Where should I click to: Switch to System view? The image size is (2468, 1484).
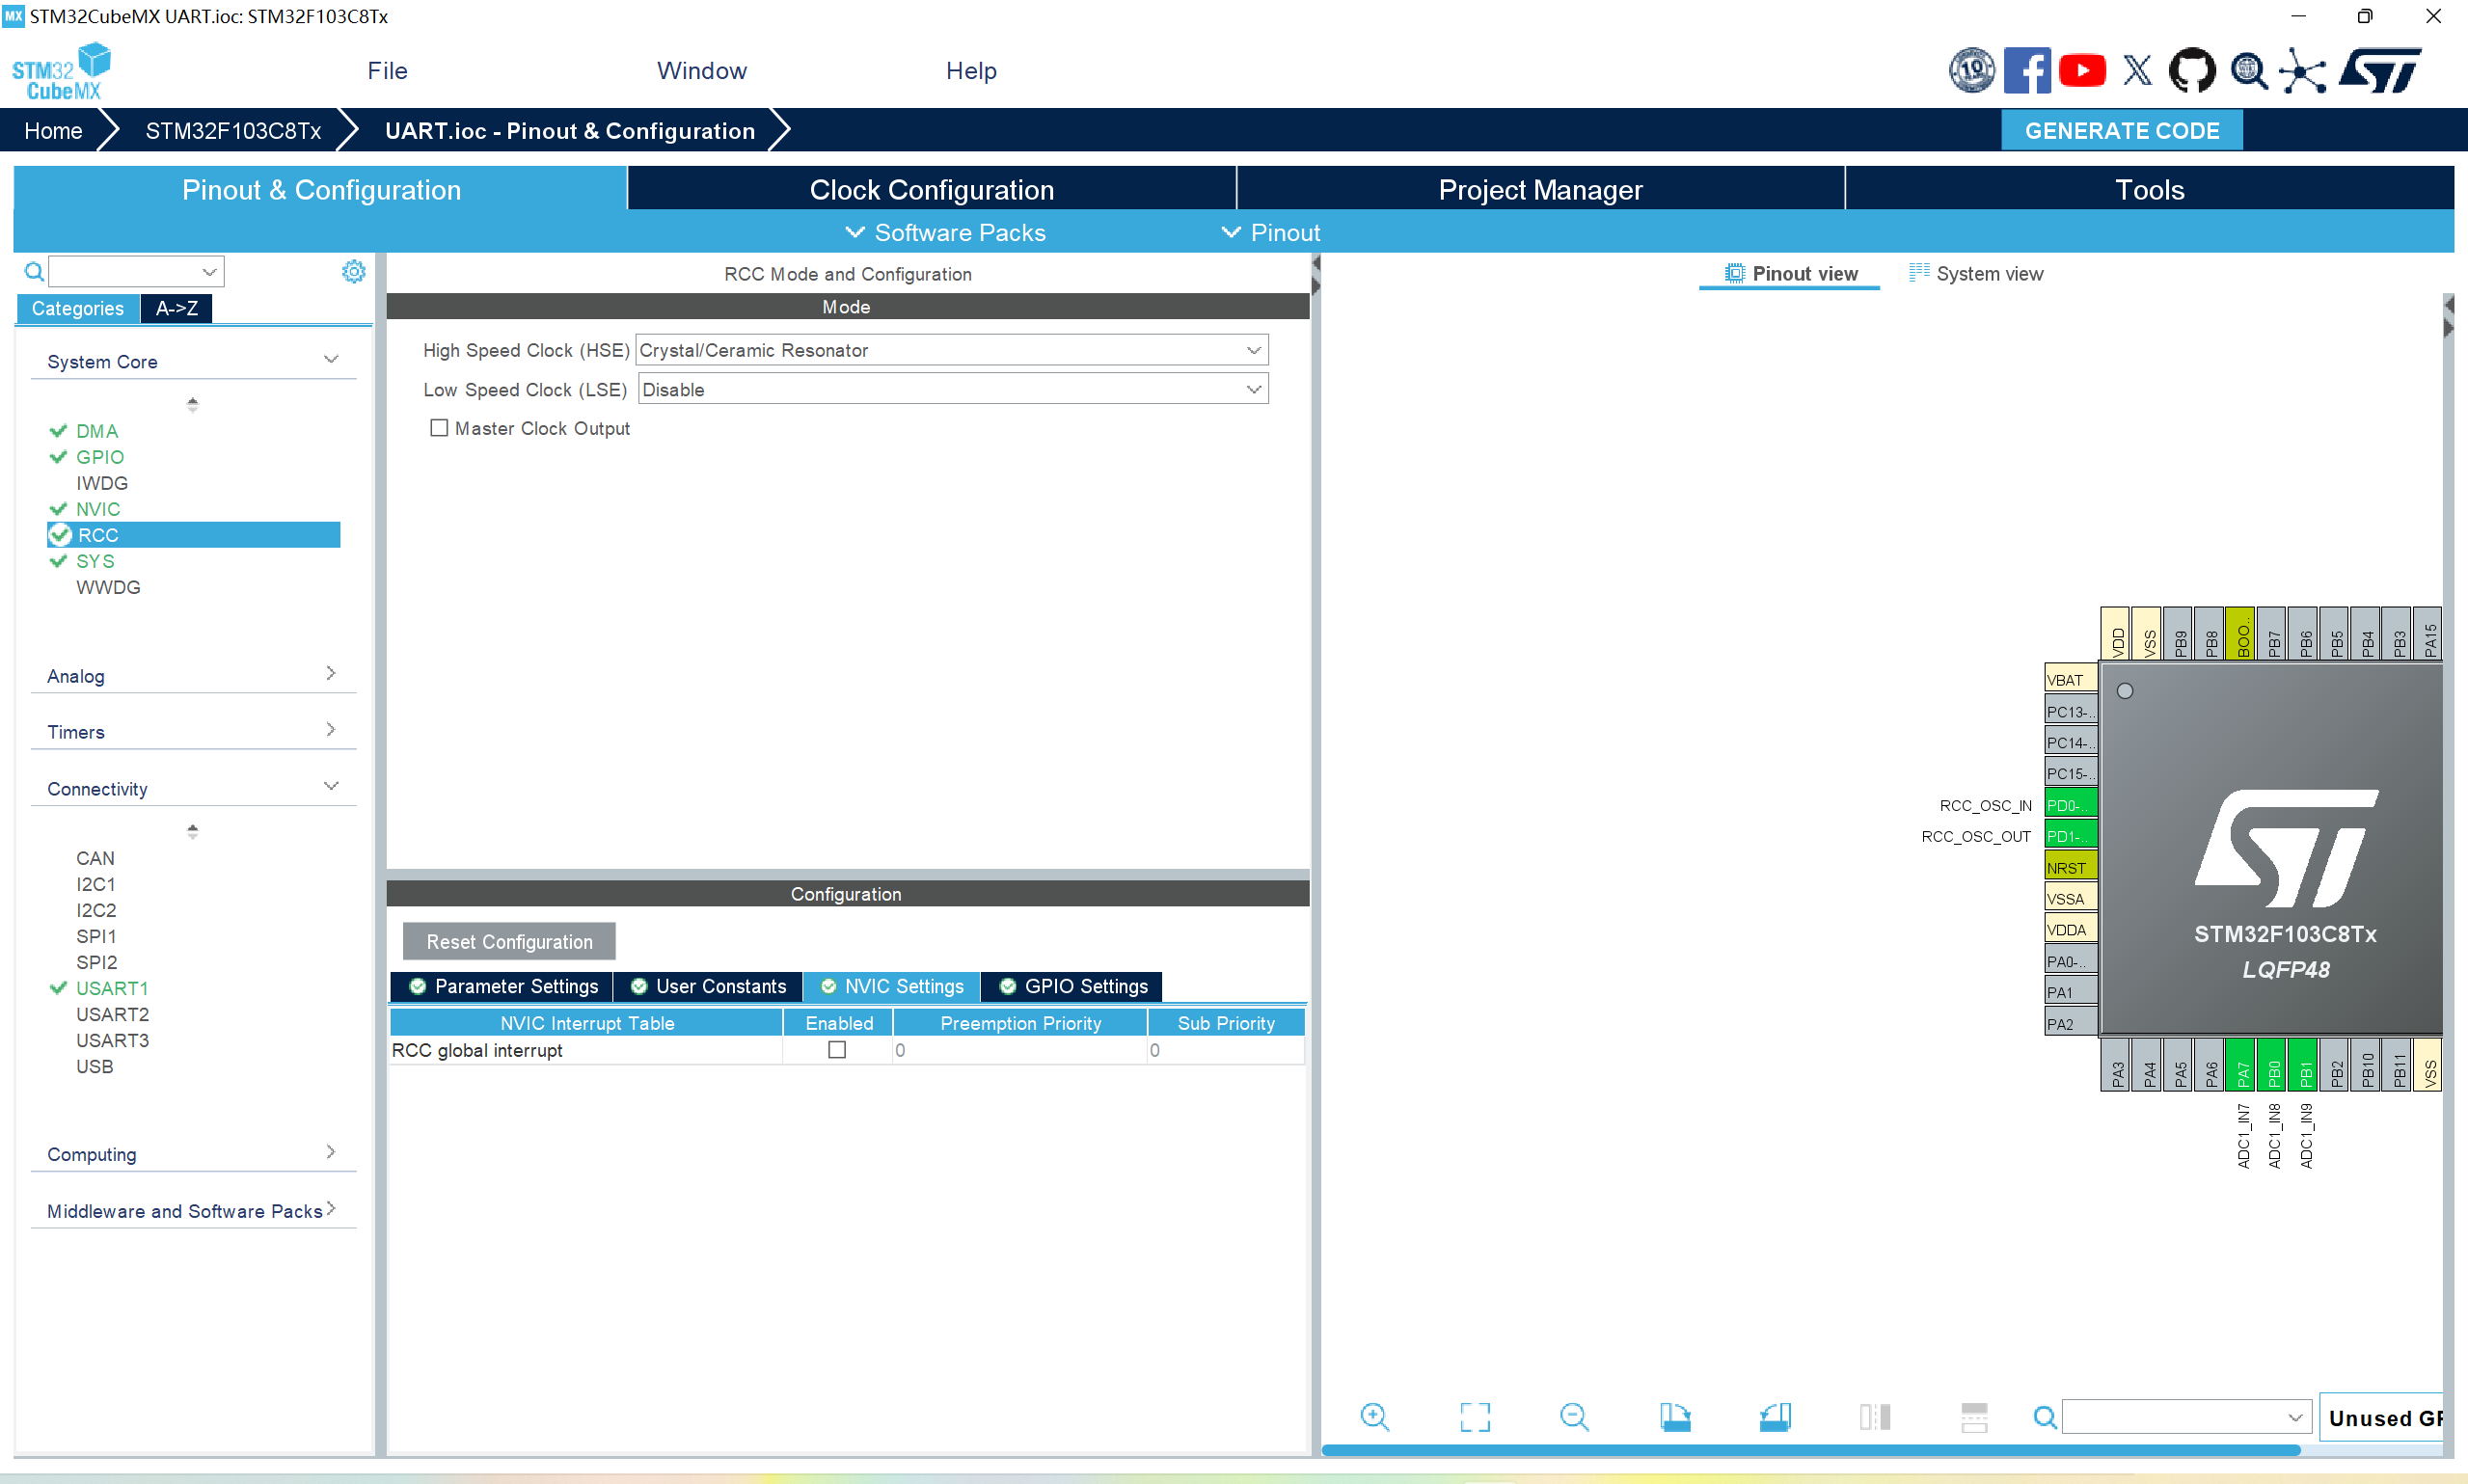point(1976,273)
